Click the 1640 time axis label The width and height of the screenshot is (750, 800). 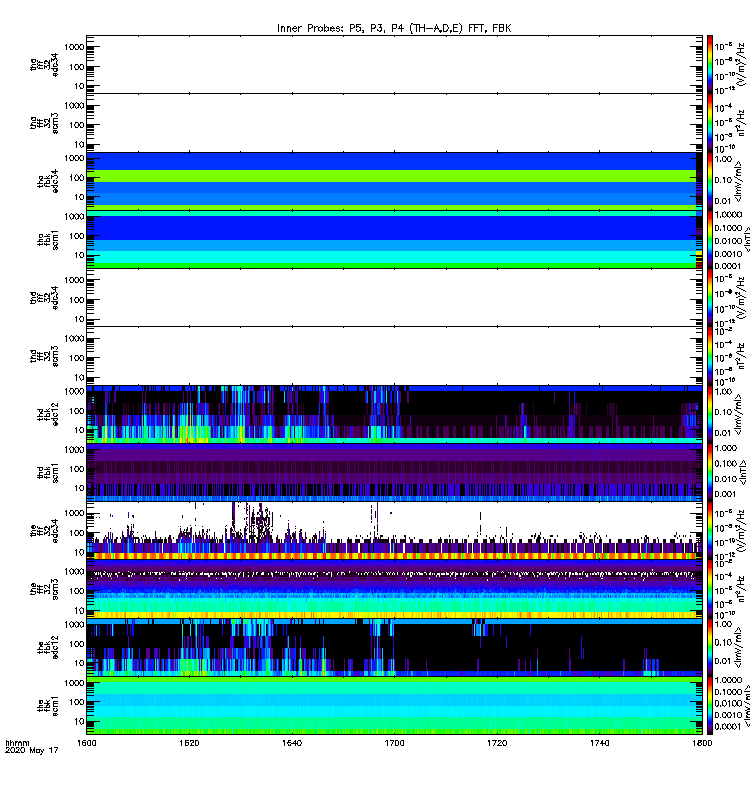(292, 743)
